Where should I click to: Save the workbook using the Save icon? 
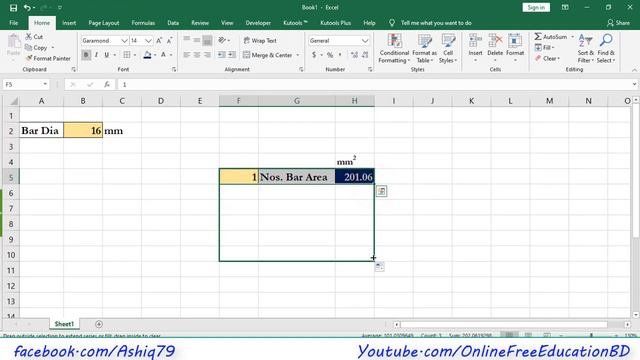point(13,7)
